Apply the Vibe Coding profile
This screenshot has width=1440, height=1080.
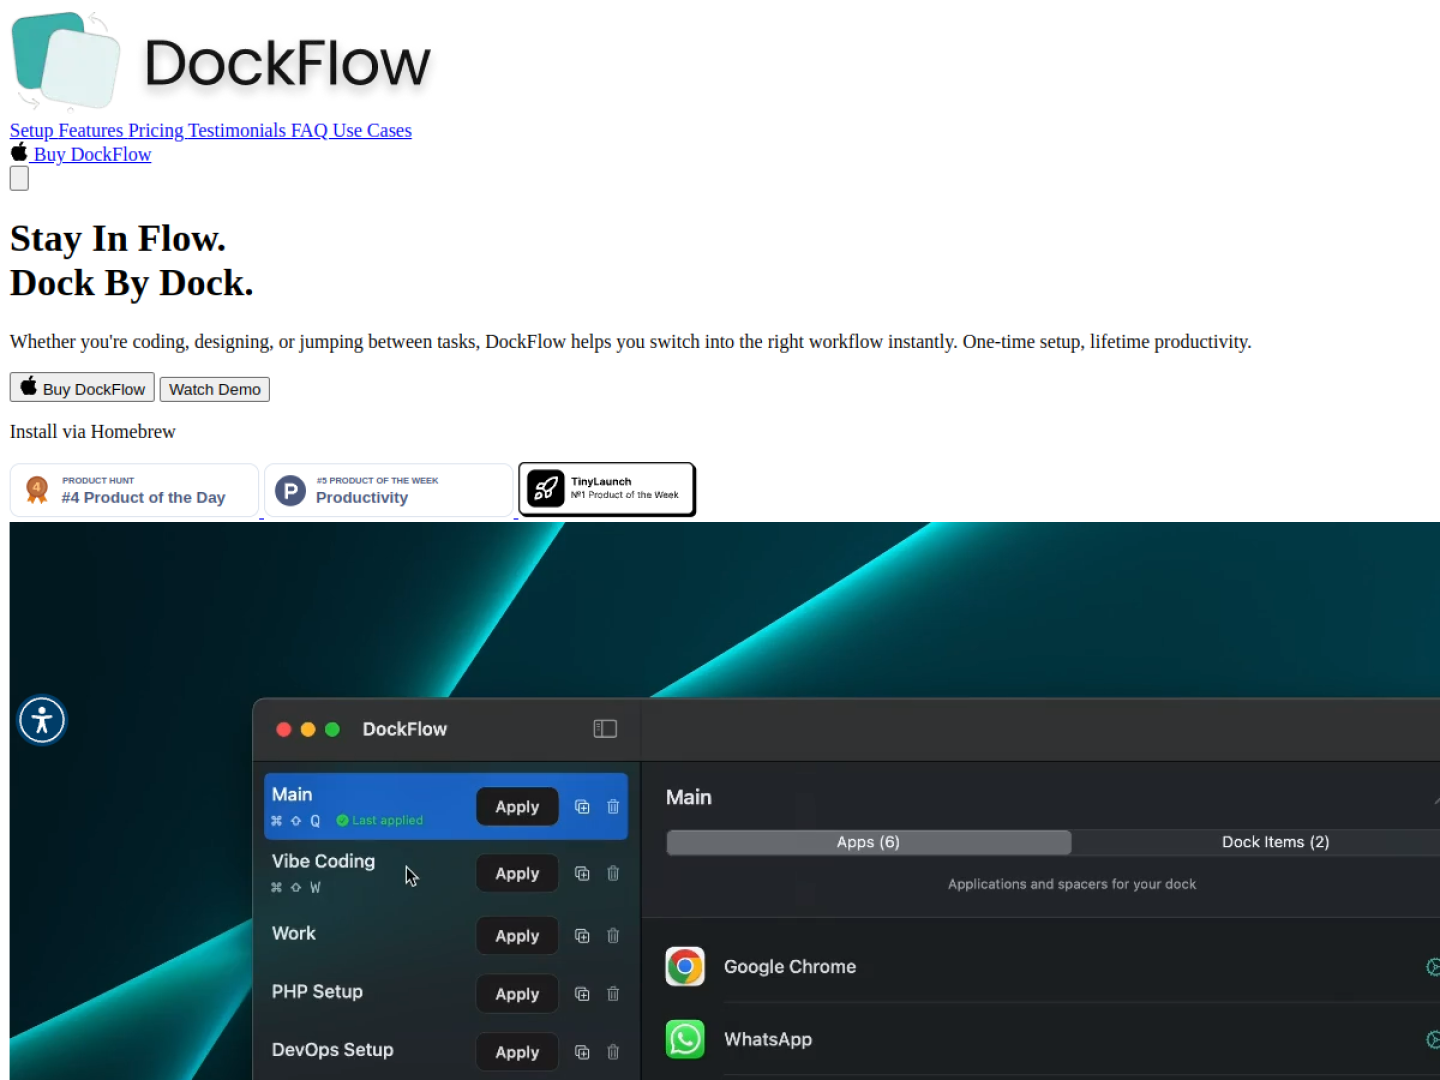517,874
